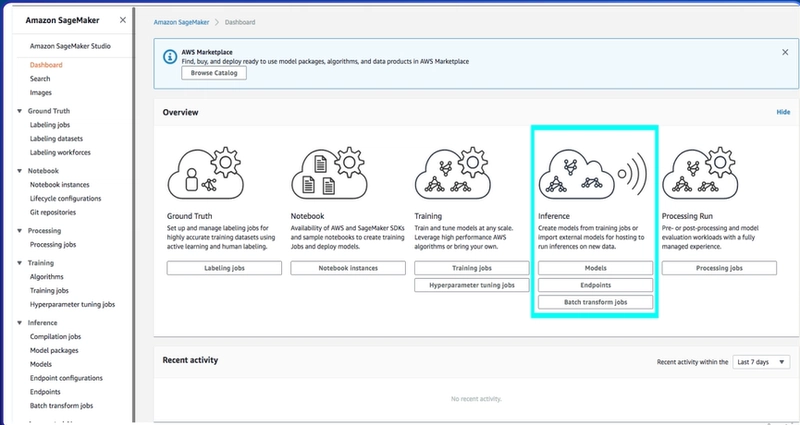Open Hyperparameter tuning jobs in sidebar
800x425 pixels.
(x=72, y=304)
